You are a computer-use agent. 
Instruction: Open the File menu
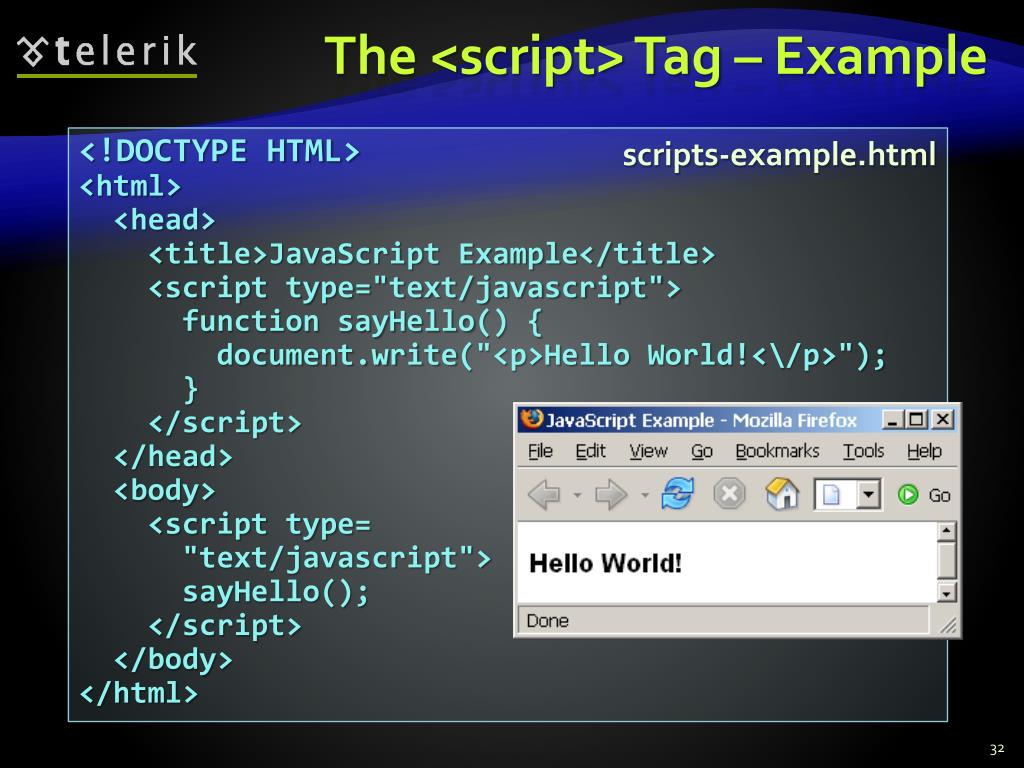point(540,451)
